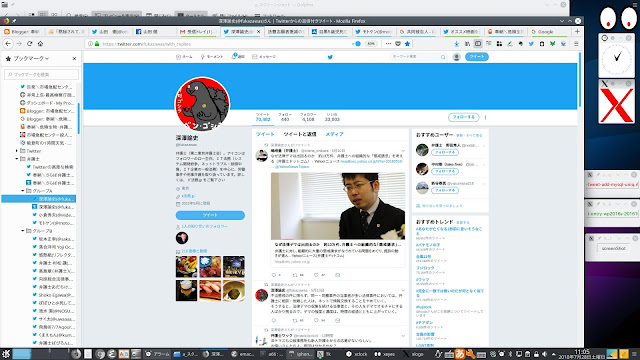Click the Follow button on the profile
The image size is (640, 360).
pos(464,117)
